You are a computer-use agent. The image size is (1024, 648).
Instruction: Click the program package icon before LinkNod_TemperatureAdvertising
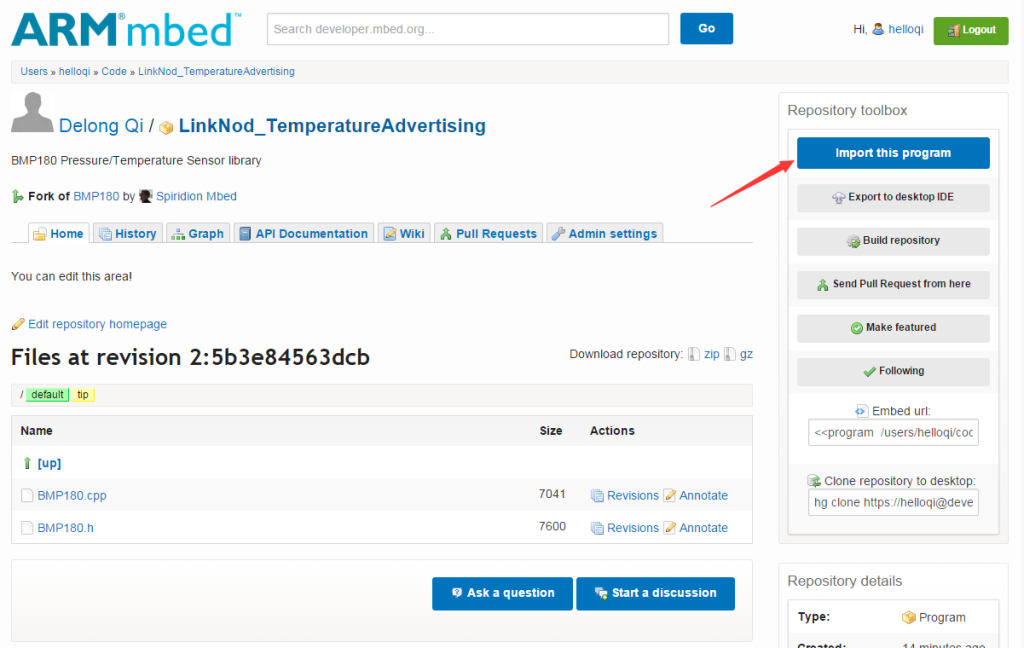(167, 127)
